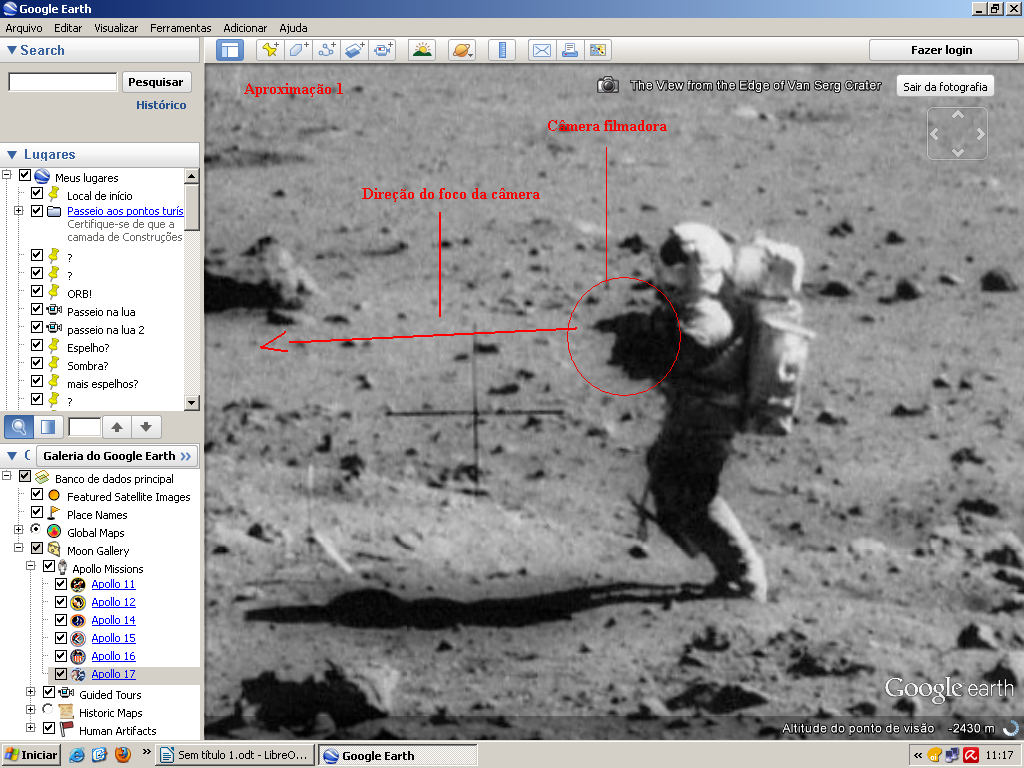
Task: Expand the Guided Tours tree node
Action: point(30,691)
